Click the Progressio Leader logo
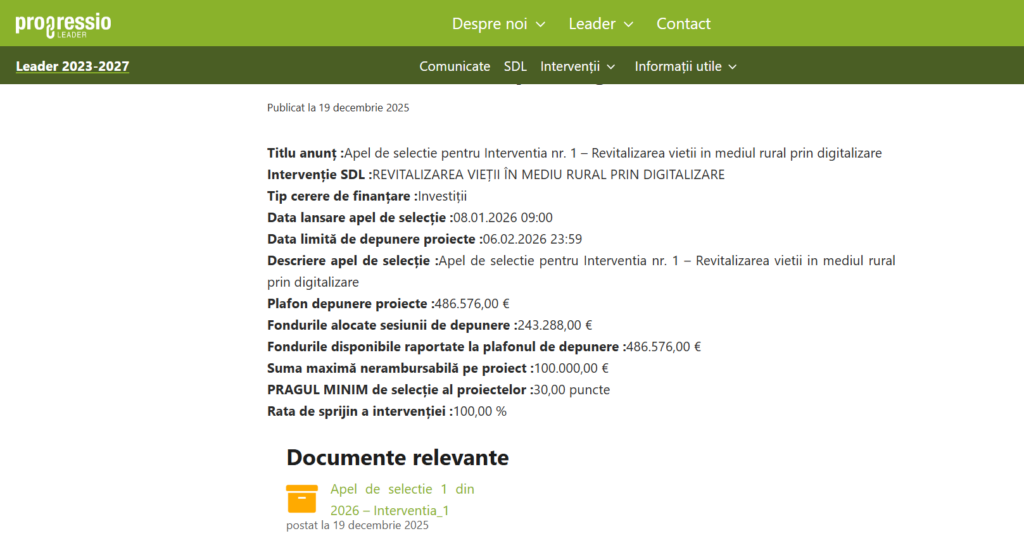Viewport: 1024px width, 555px height. (x=63, y=24)
